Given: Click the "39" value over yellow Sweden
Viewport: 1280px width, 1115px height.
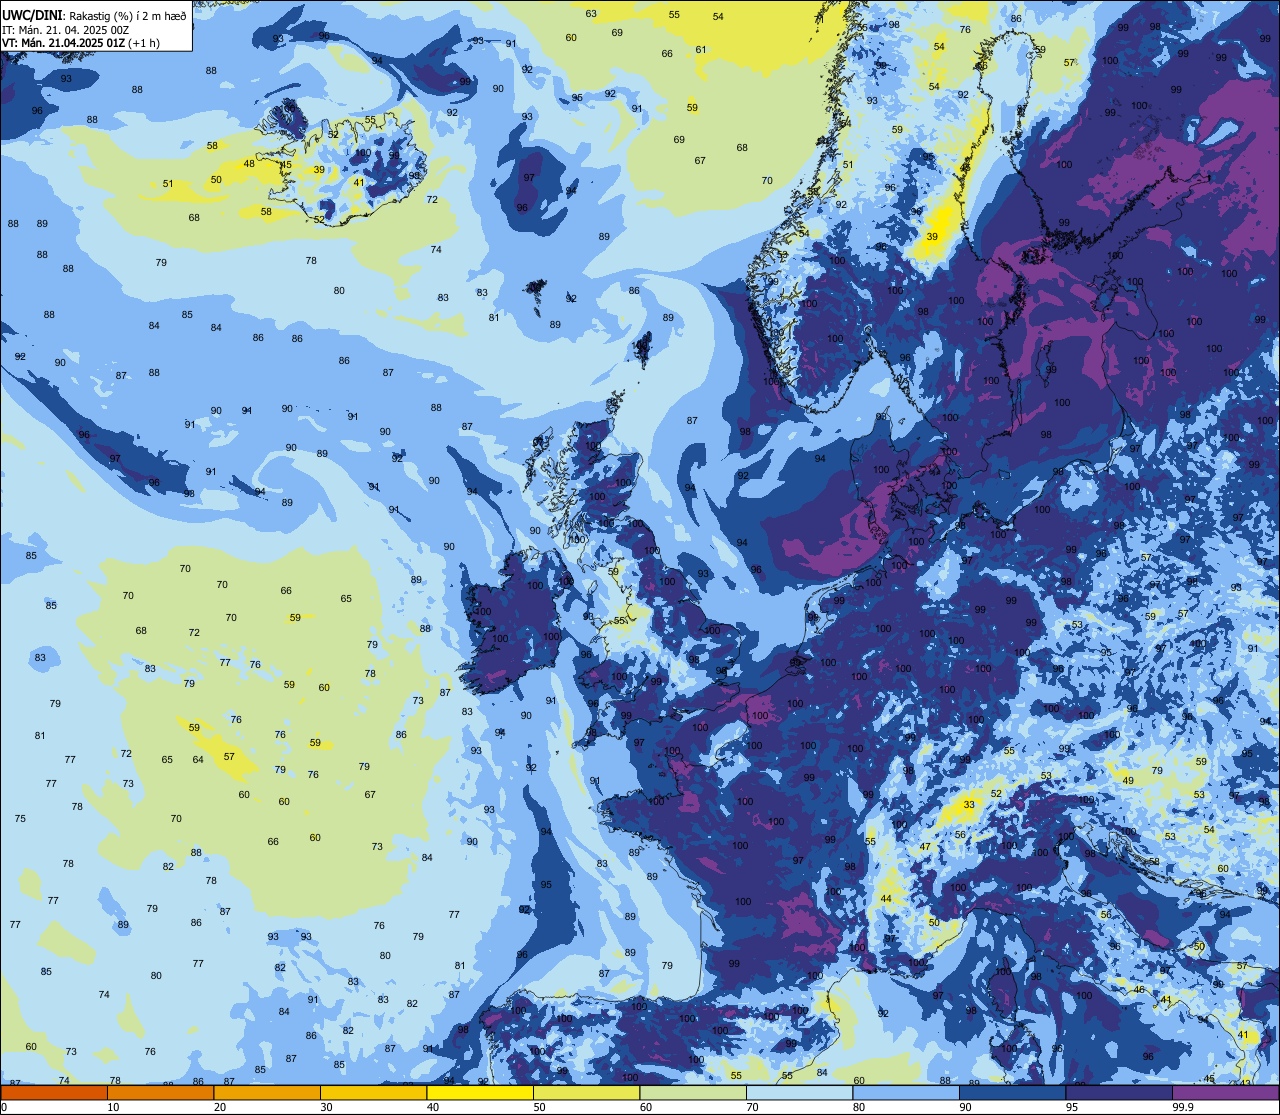Looking at the screenshot, I should (x=932, y=236).
